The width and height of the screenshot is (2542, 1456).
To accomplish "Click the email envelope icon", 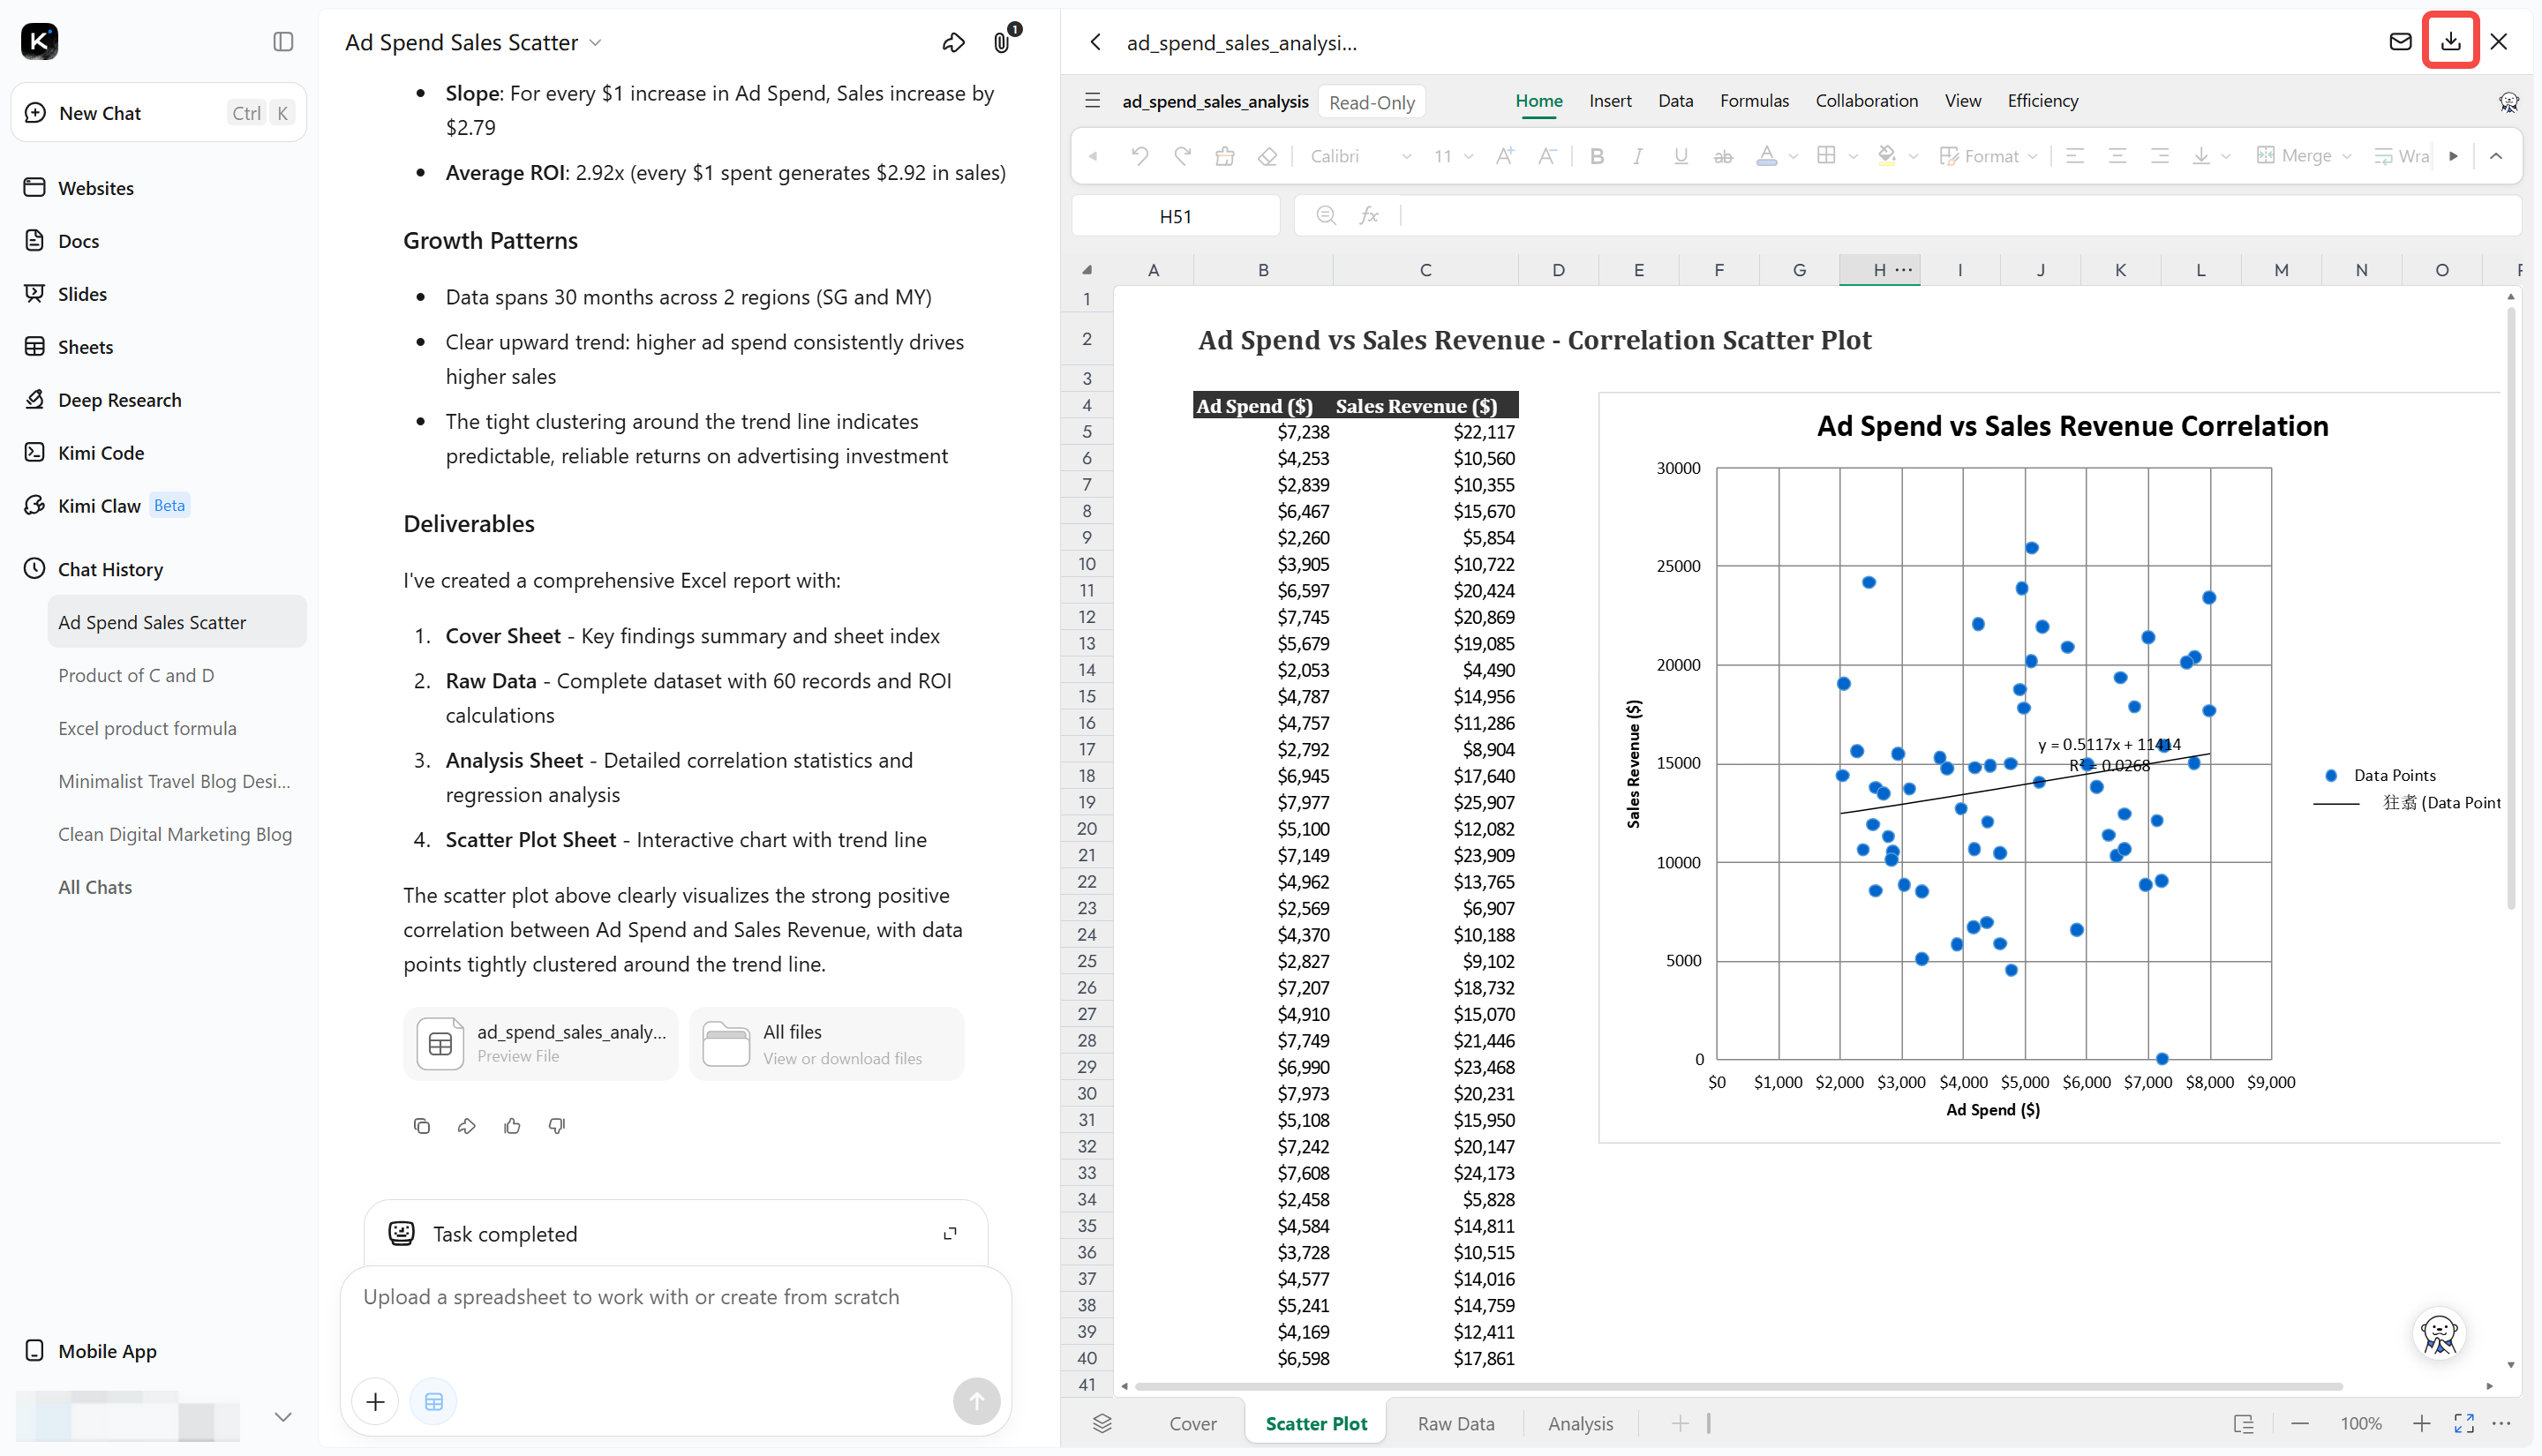I will pos(2400,41).
